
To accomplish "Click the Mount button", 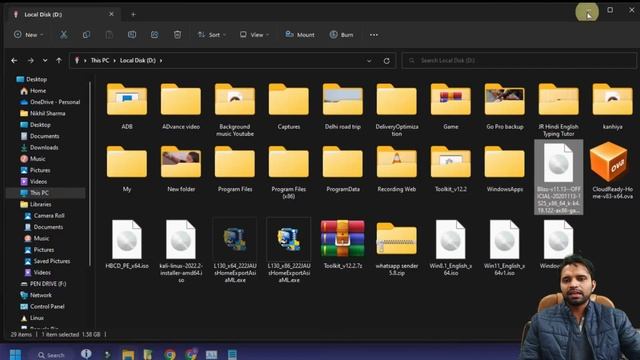I will click(300, 35).
